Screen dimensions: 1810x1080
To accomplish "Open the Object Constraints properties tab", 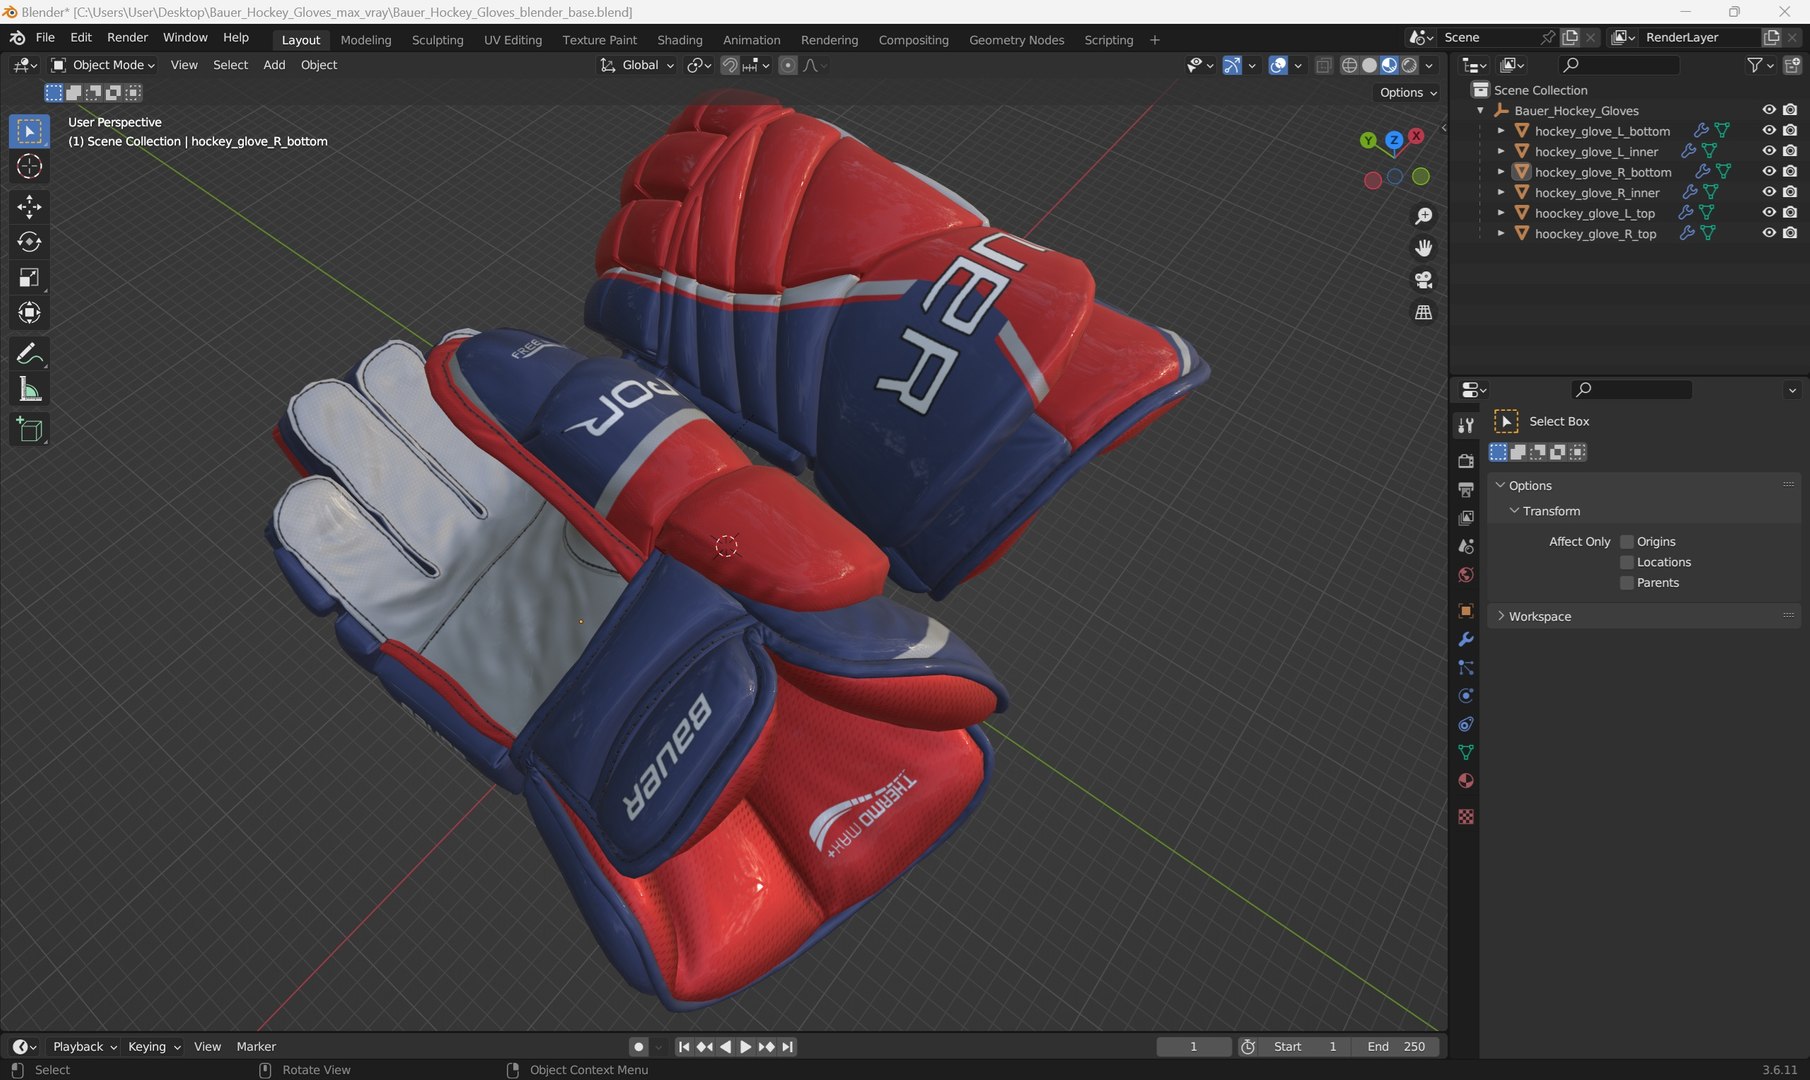I will 1466,724.
